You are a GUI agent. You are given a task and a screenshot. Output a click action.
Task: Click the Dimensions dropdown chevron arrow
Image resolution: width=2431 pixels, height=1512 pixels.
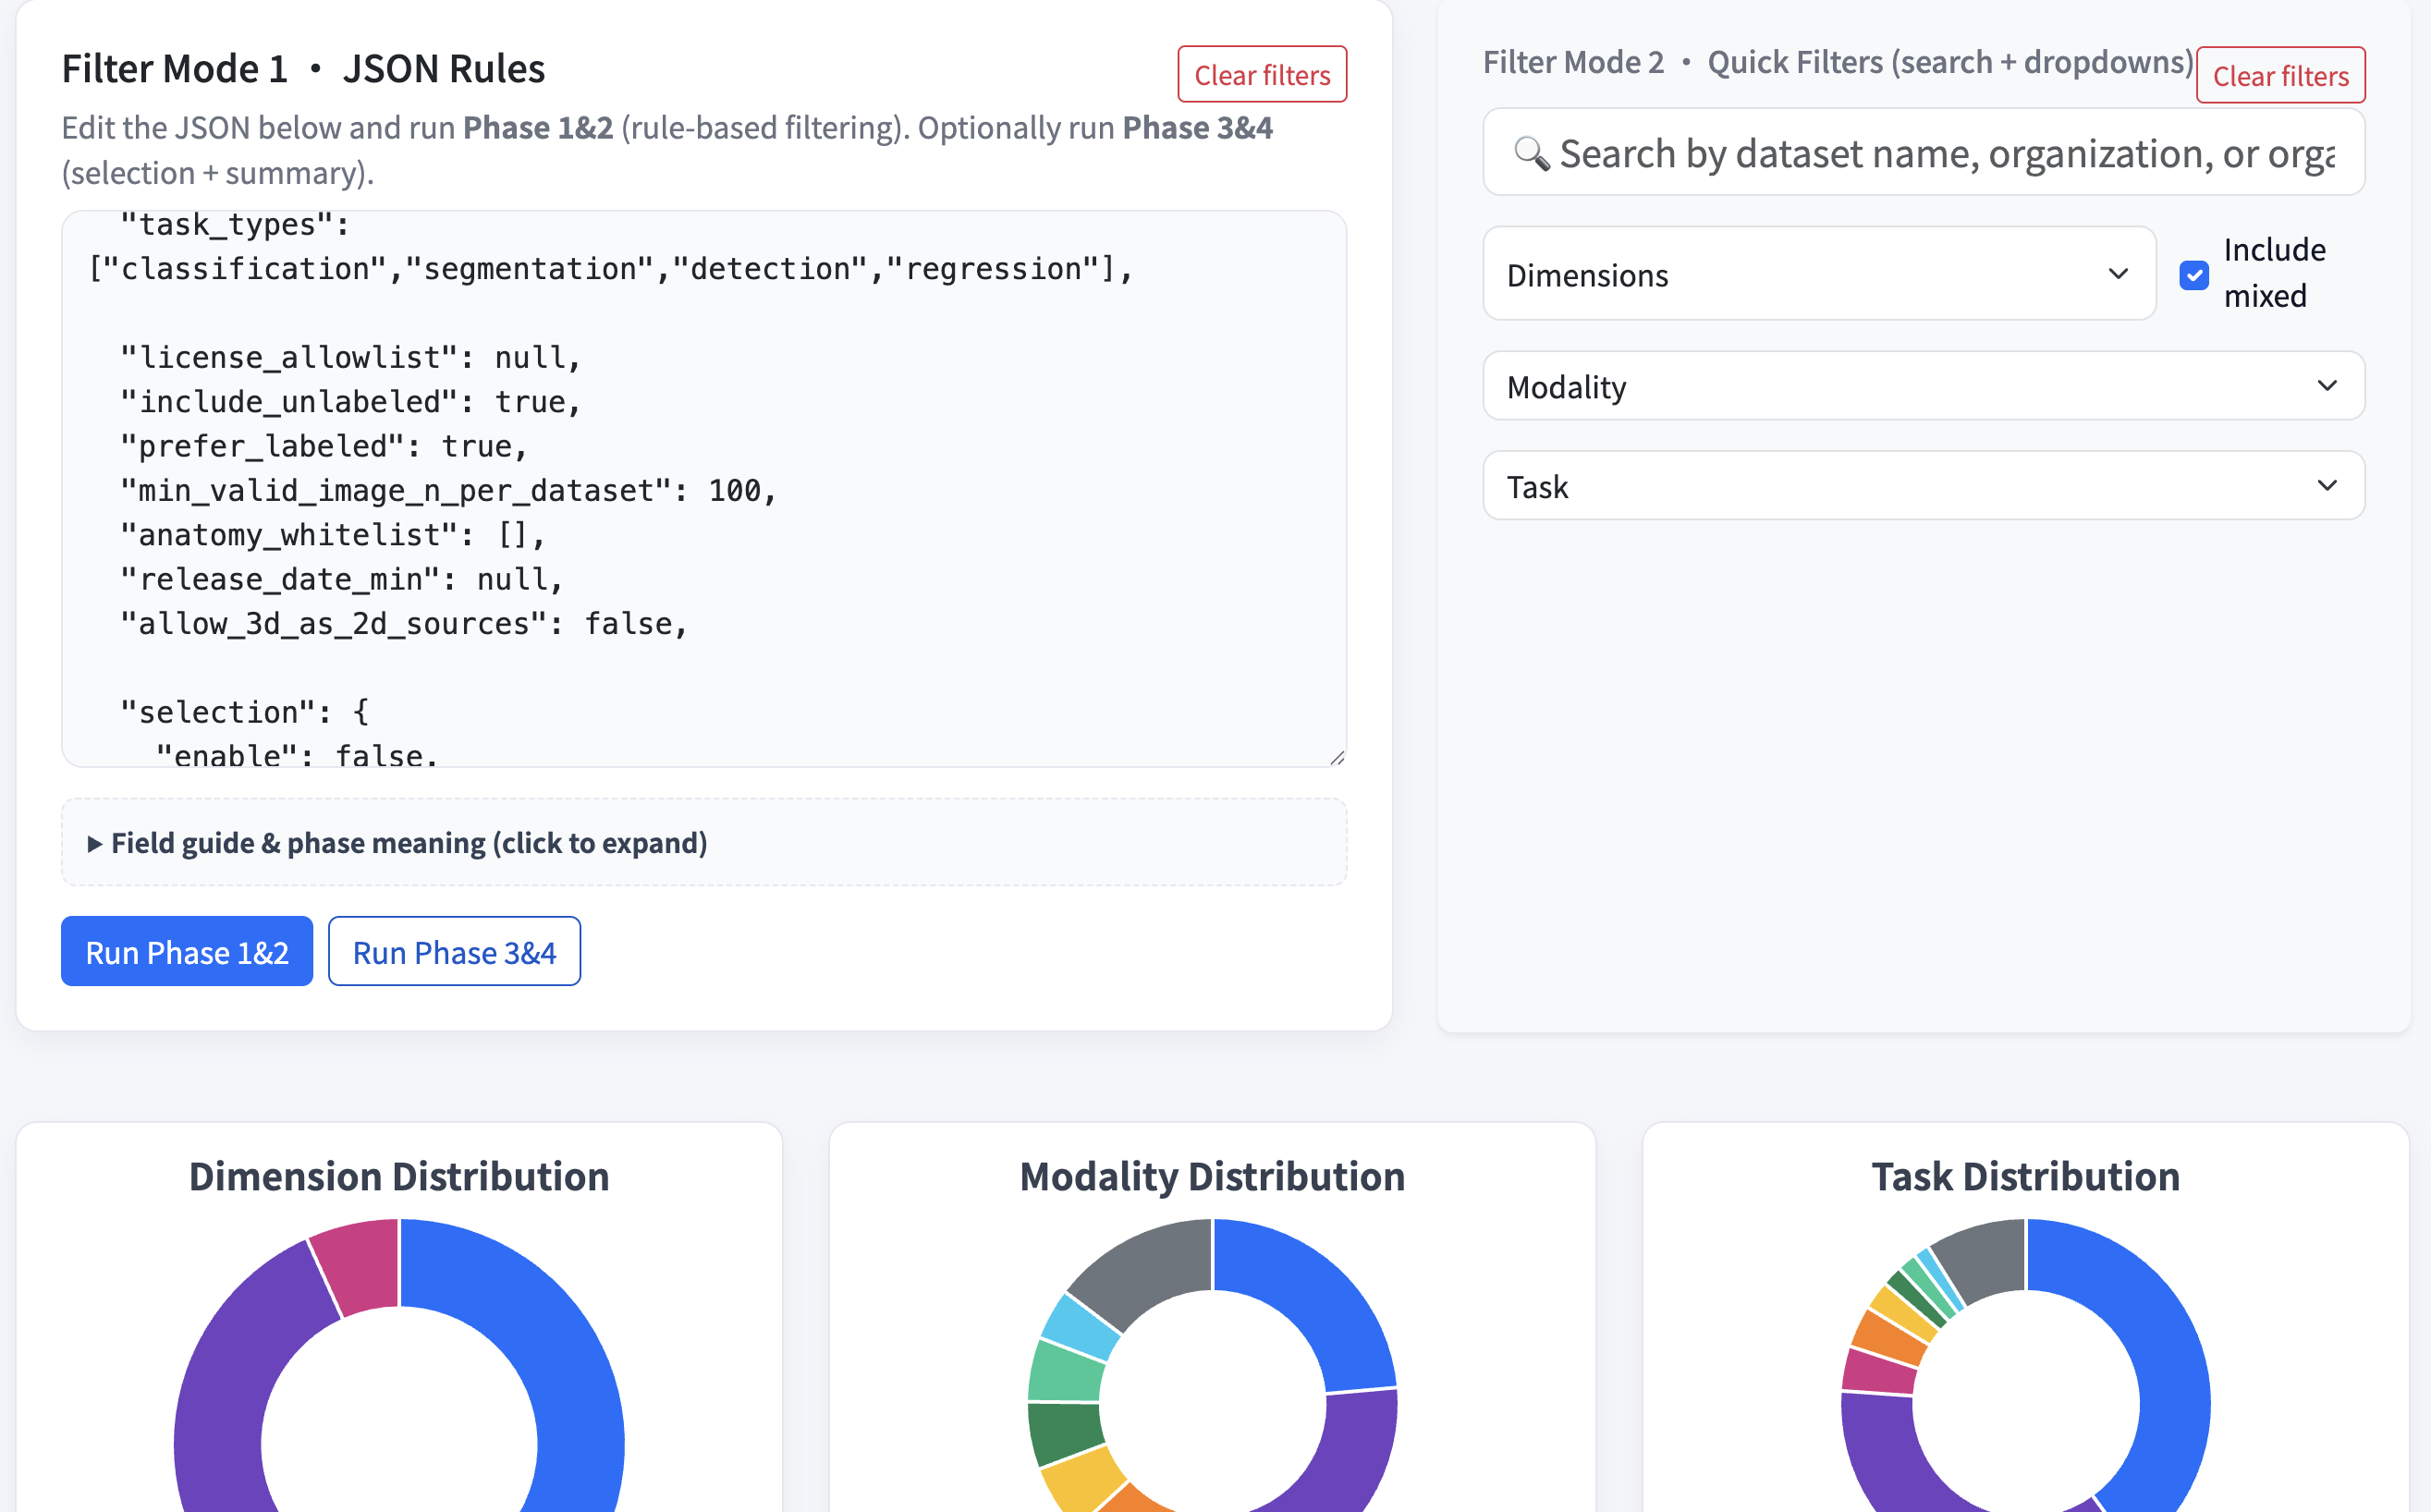tap(2117, 274)
